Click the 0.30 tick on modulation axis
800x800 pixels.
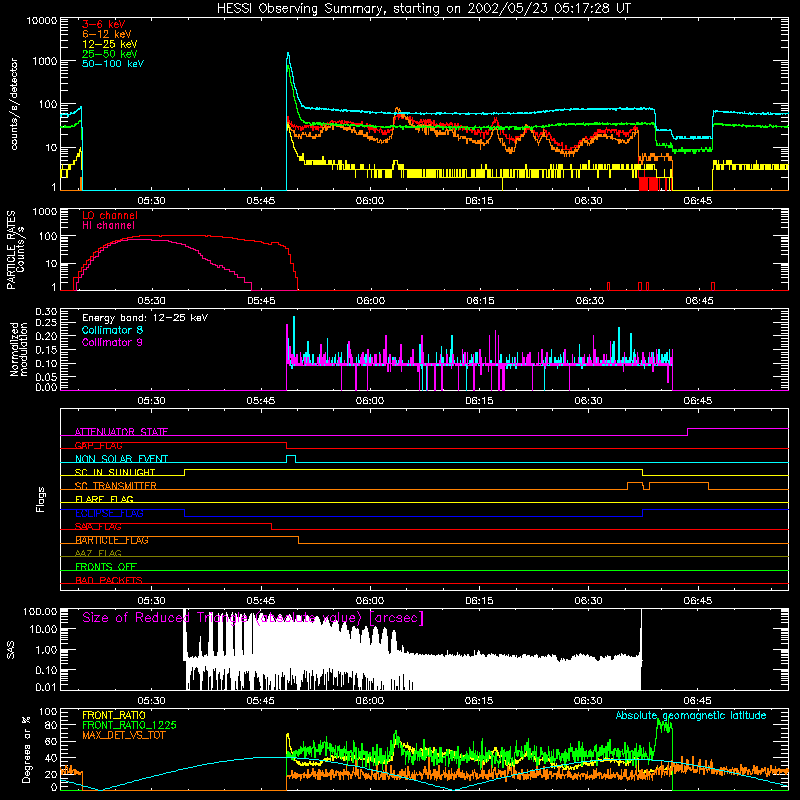[46, 312]
